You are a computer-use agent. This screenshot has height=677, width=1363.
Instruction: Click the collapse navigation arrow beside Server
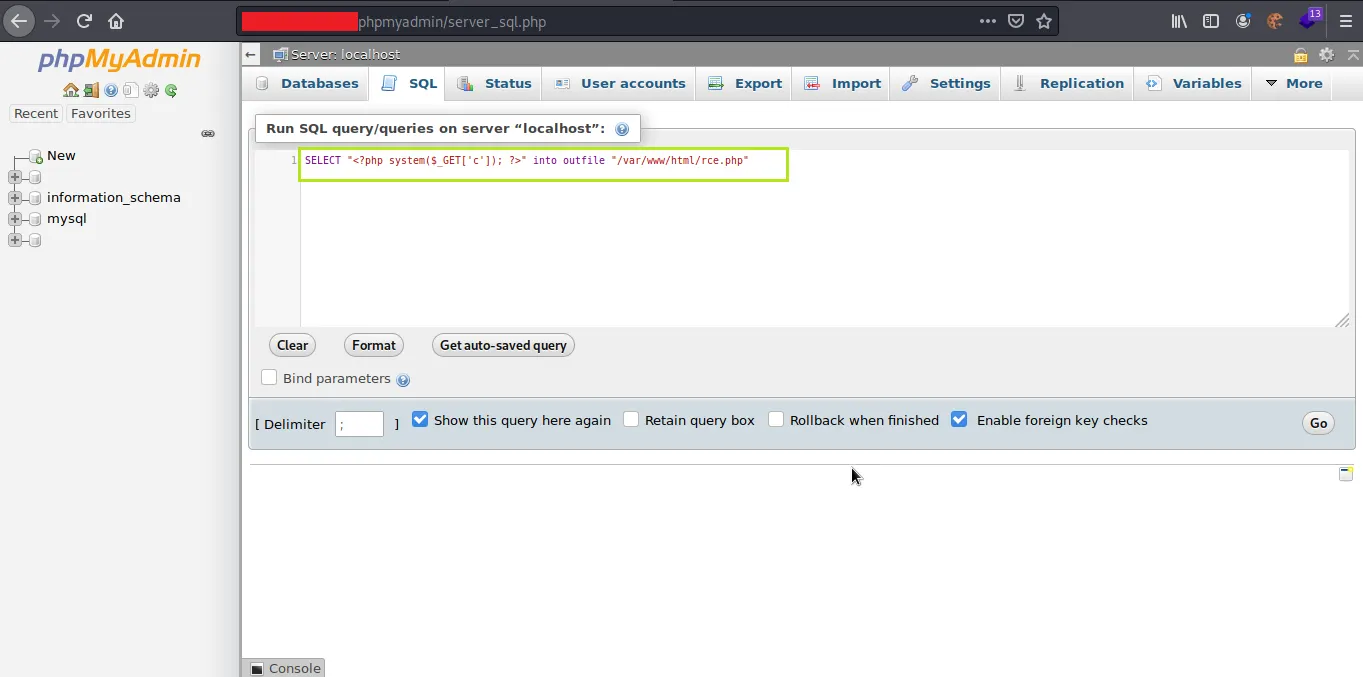[251, 54]
